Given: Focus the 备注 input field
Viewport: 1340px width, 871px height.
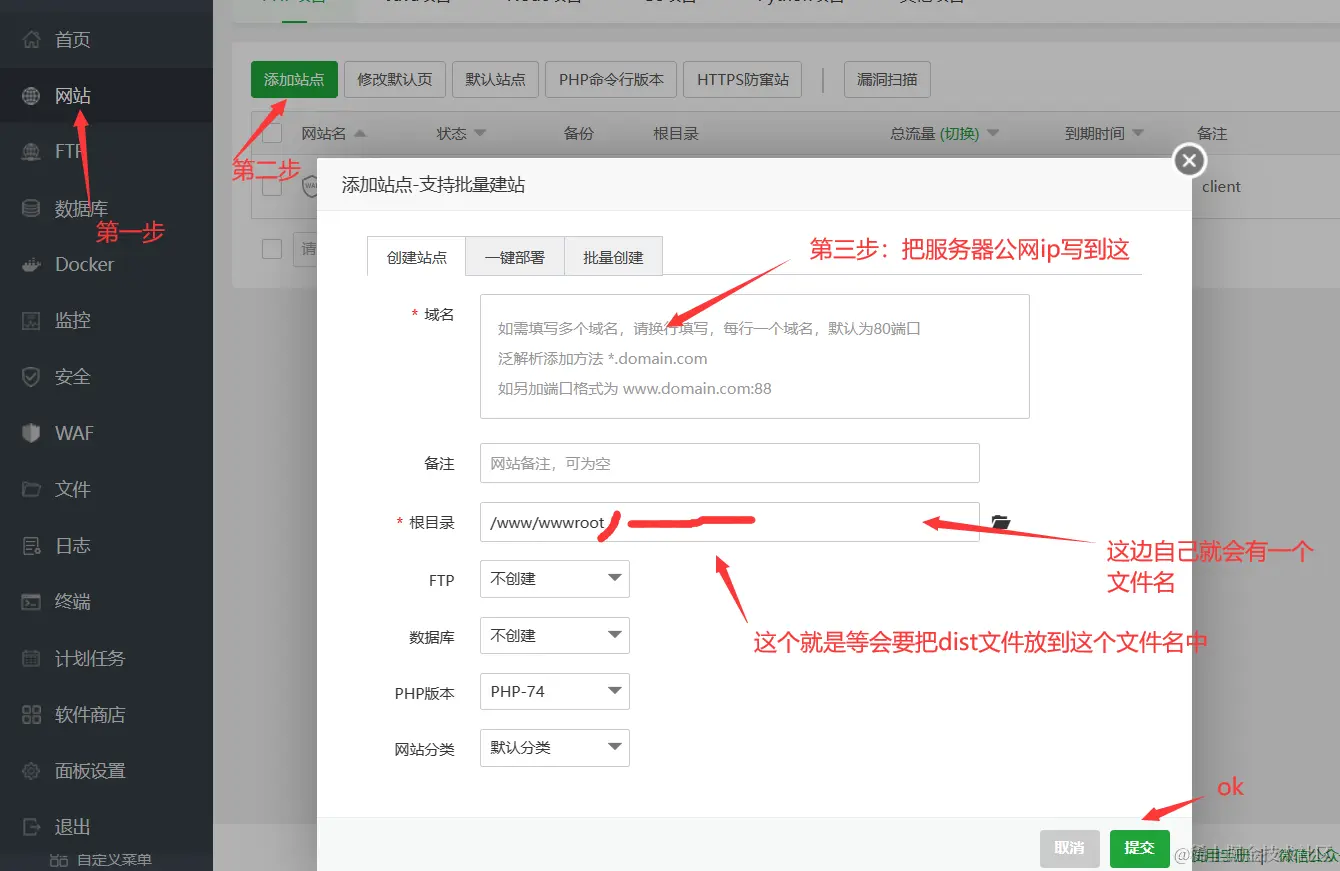Looking at the screenshot, I should click(730, 463).
